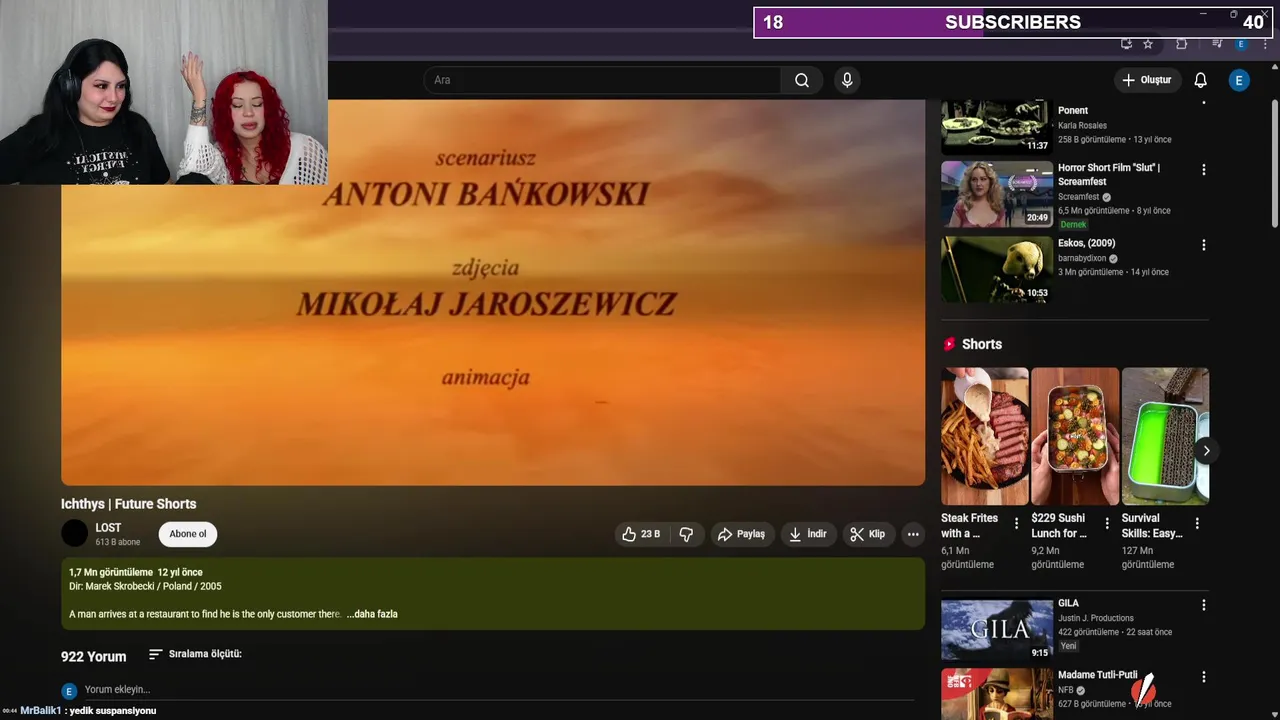Create a clip with Klip button
Screen dimensions: 1280x720
click(x=868, y=534)
